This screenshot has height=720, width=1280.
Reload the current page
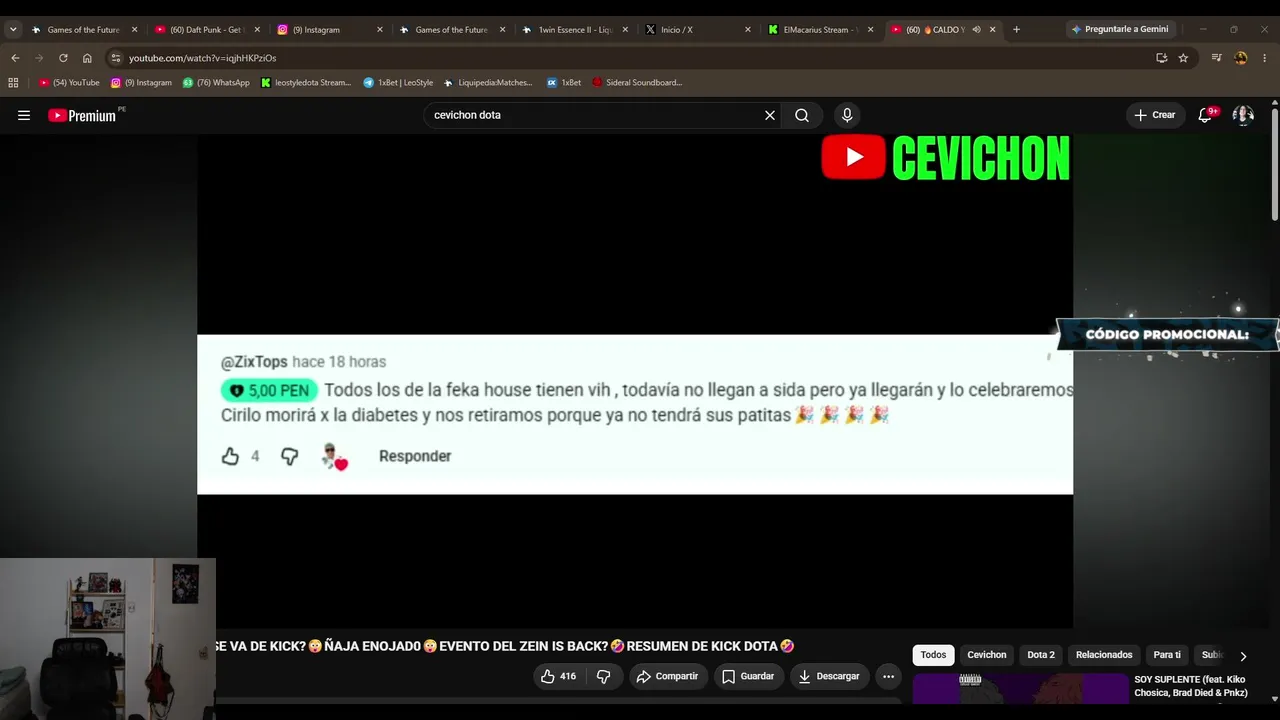point(63,58)
